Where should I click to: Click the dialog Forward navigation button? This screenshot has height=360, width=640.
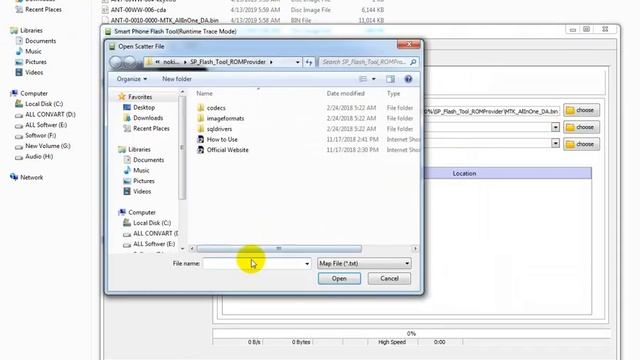(x=130, y=62)
